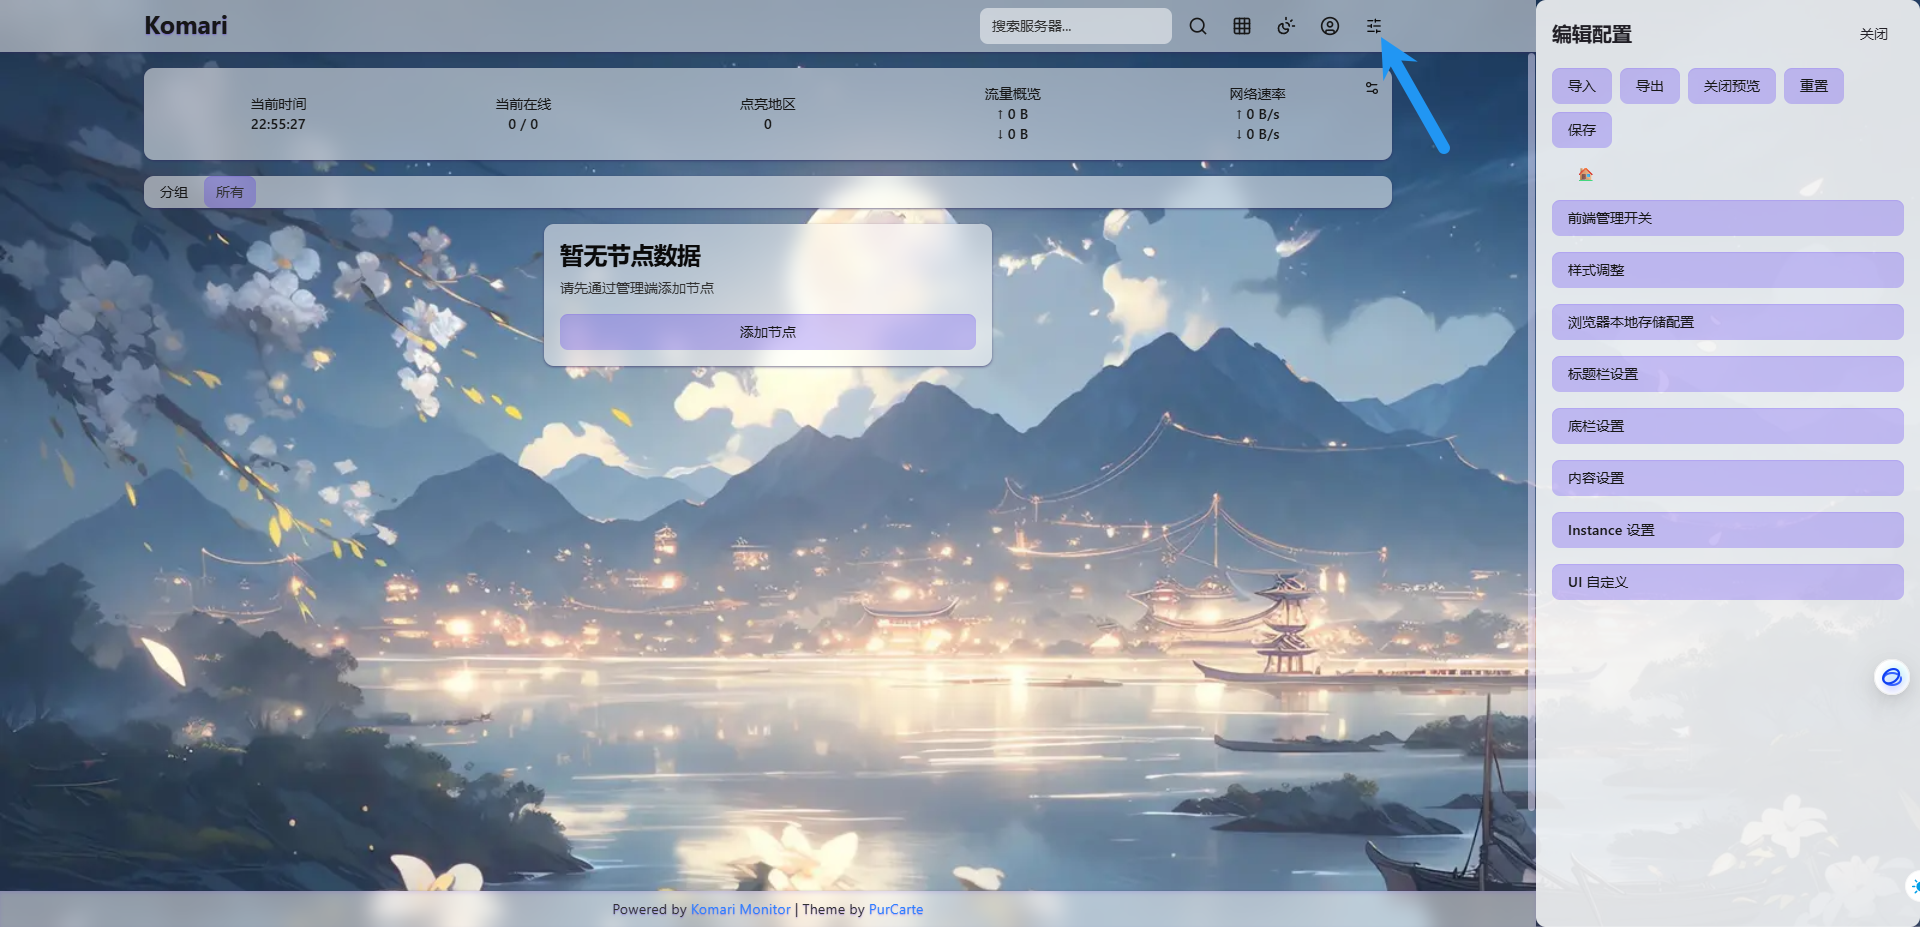Click the house emoji icon in panel

tap(1585, 174)
